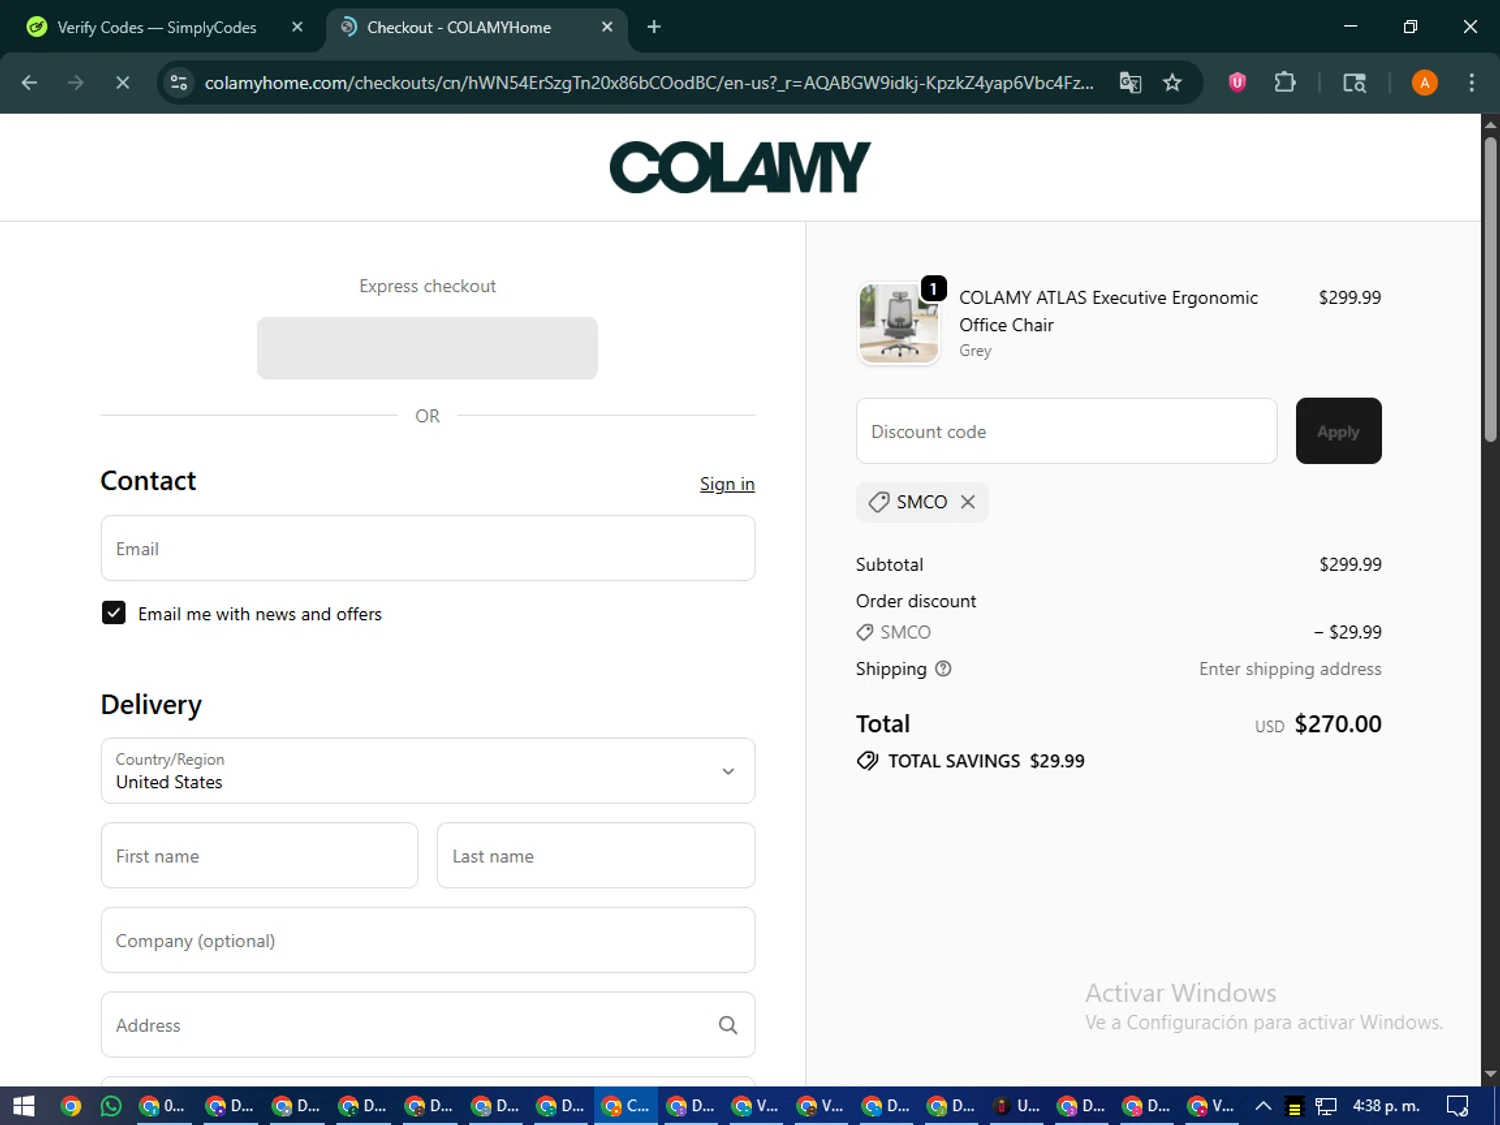
Task: Open the tab search side panel icon
Action: tap(1354, 83)
